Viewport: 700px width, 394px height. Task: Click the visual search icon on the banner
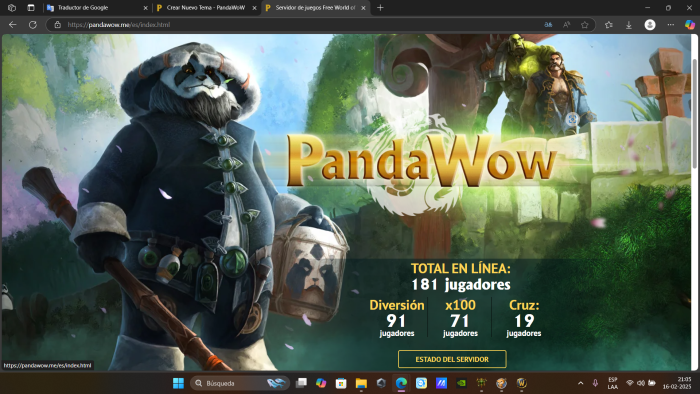point(572,119)
